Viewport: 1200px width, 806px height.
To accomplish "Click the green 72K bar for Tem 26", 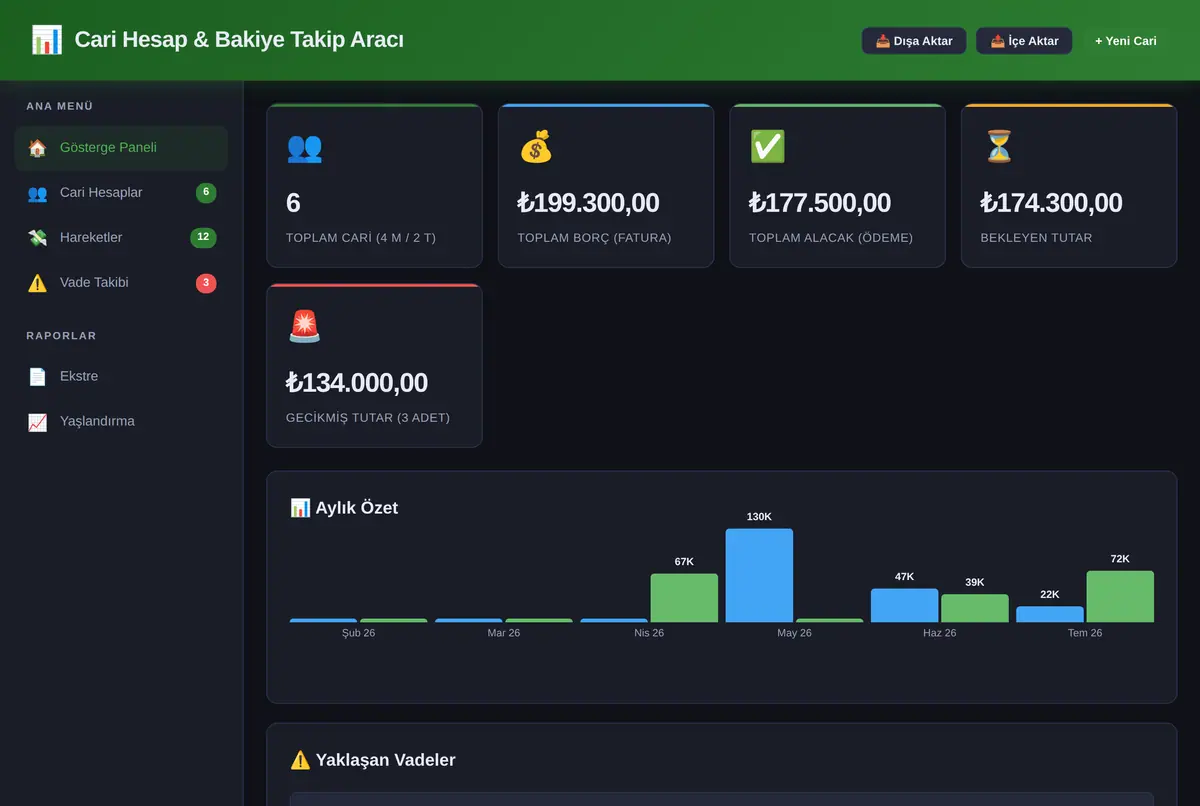I will (x=1120, y=597).
